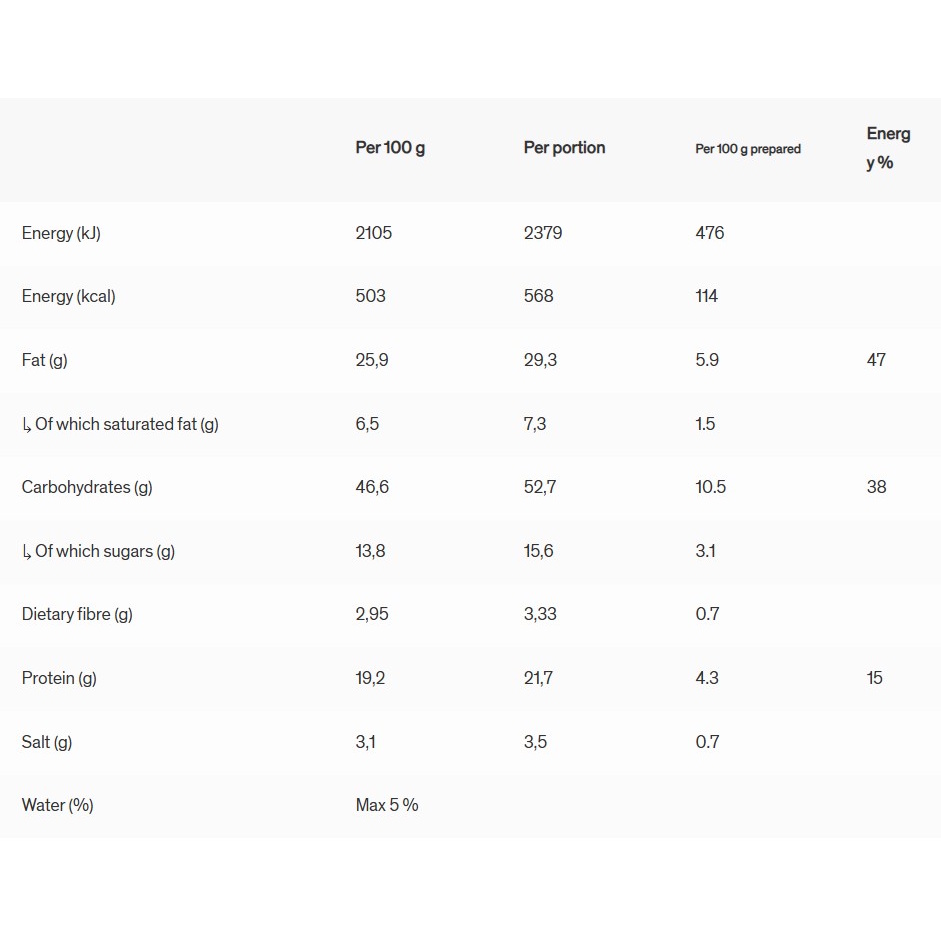This screenshot has width=941, height=941.
Task: Click the carbohydrates energy percentage value 38
Action: click(x=876, y=487)
